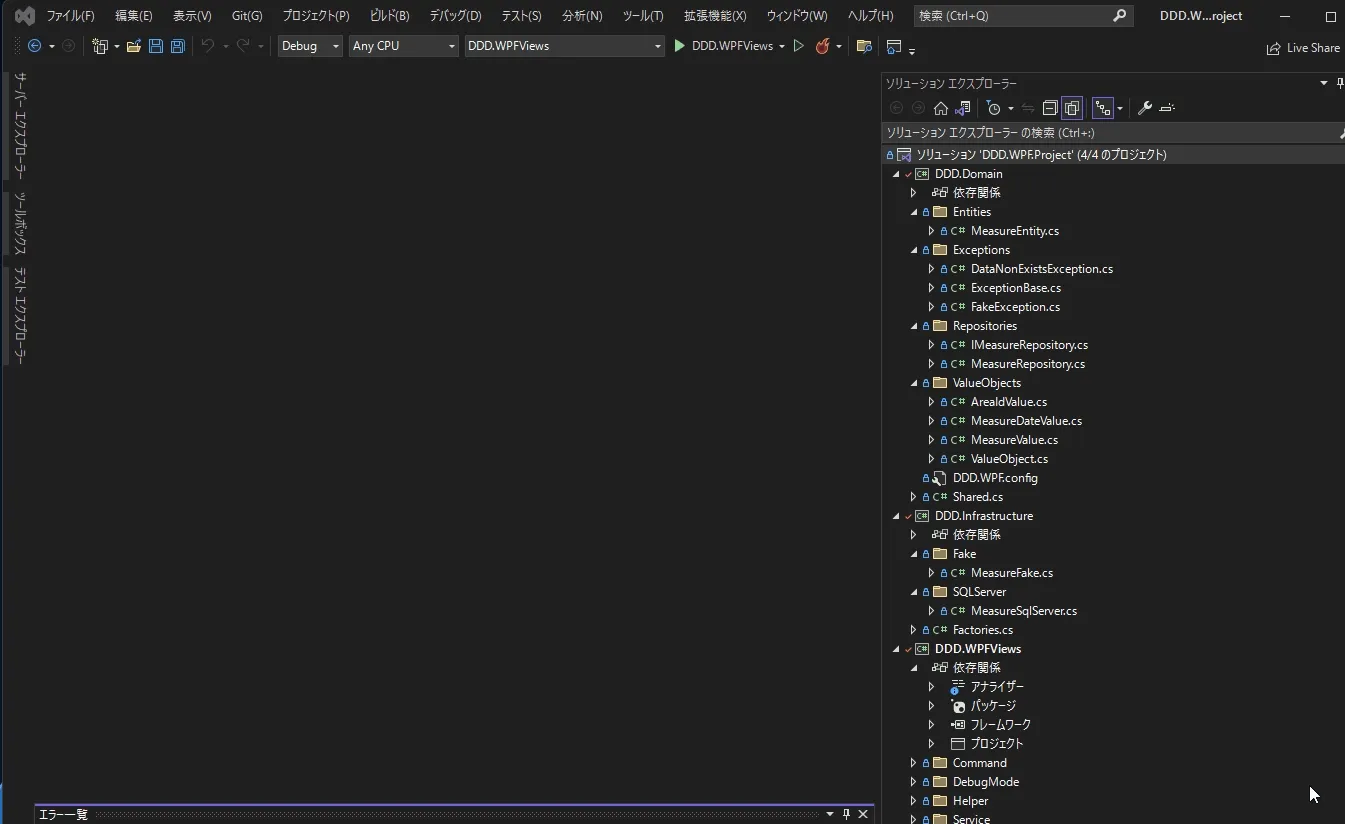Click the Redo arrow icon
The height and width of the screenshot is (824, 1345).
(242, 46)
